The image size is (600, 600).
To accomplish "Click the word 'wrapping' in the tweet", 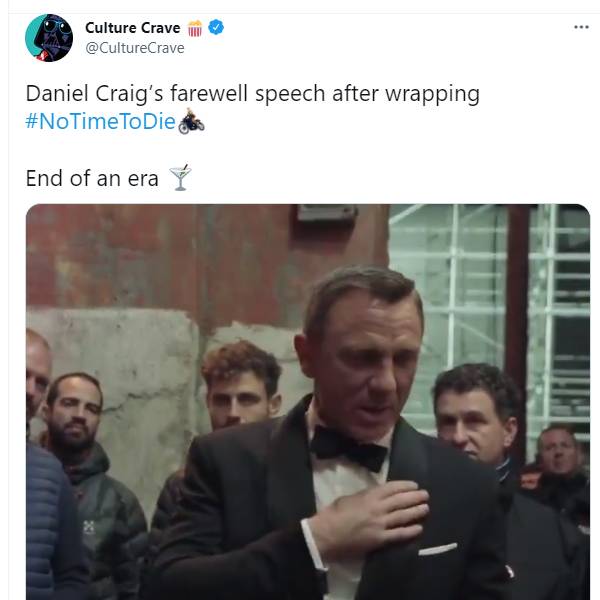I will [432, 95].
